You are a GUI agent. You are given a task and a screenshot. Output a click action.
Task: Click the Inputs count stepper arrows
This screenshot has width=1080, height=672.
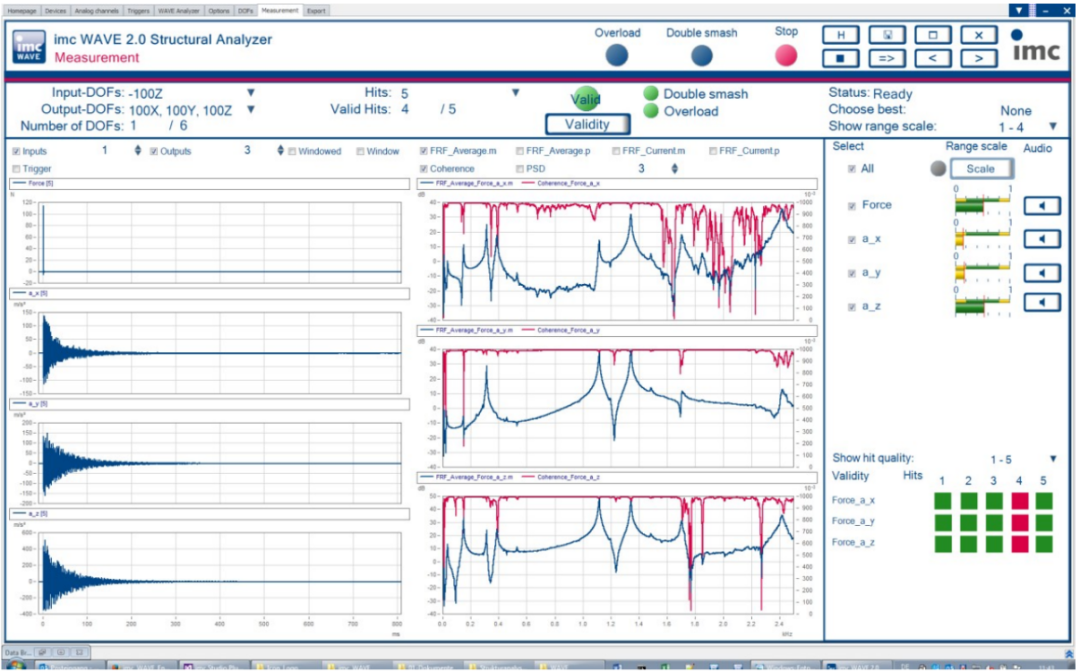click(x=138, y=151)
